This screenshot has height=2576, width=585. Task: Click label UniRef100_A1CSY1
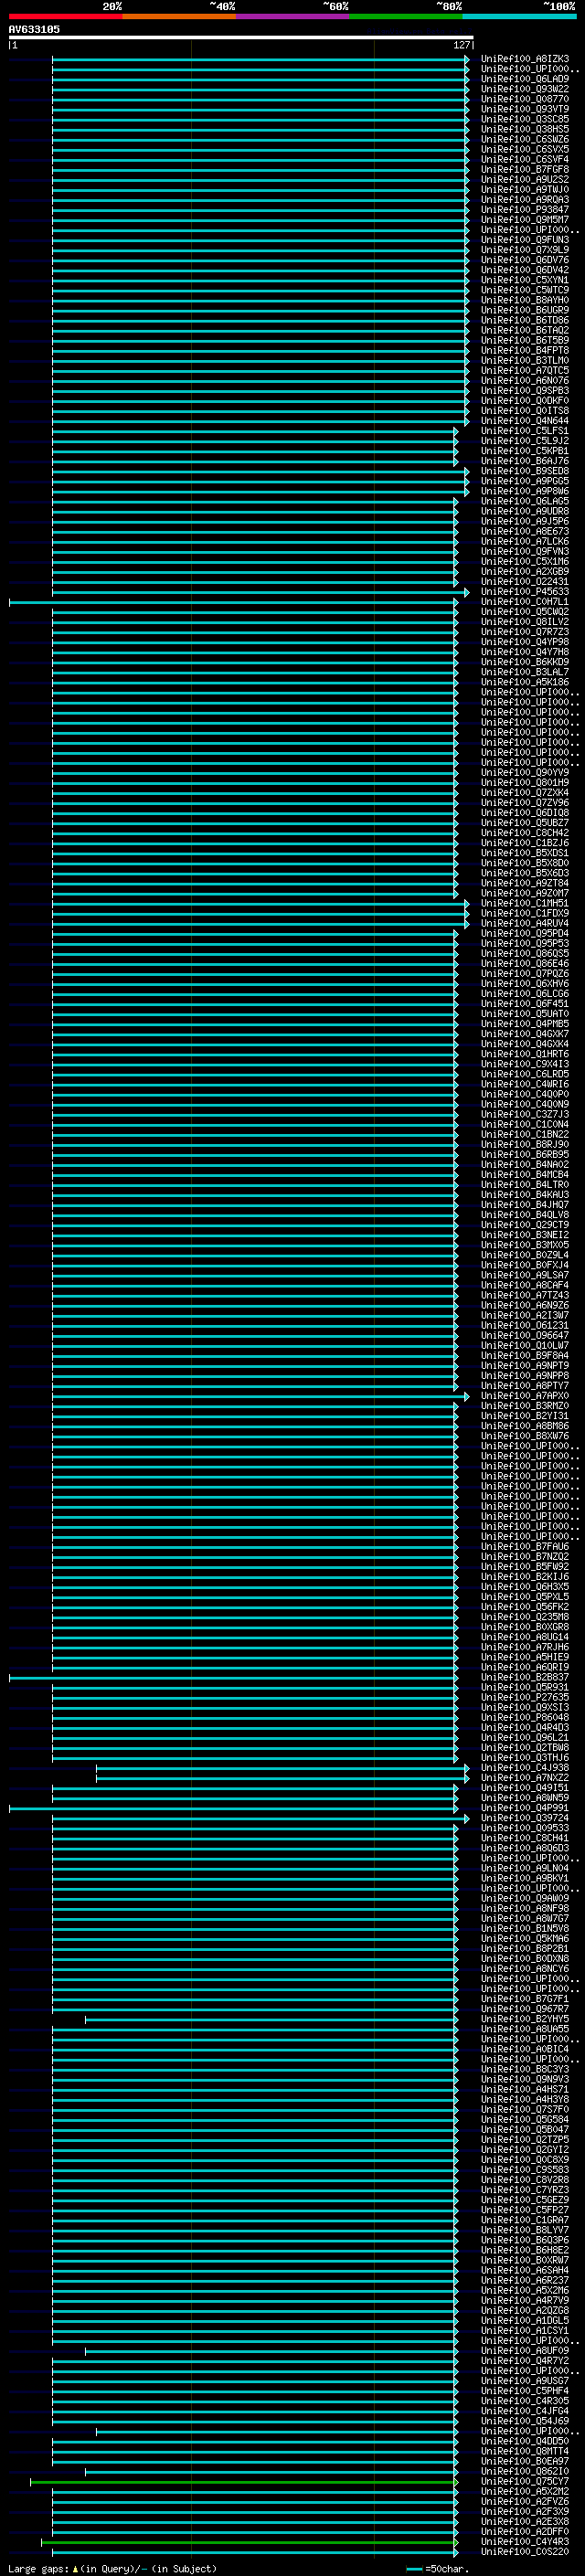524,2330
